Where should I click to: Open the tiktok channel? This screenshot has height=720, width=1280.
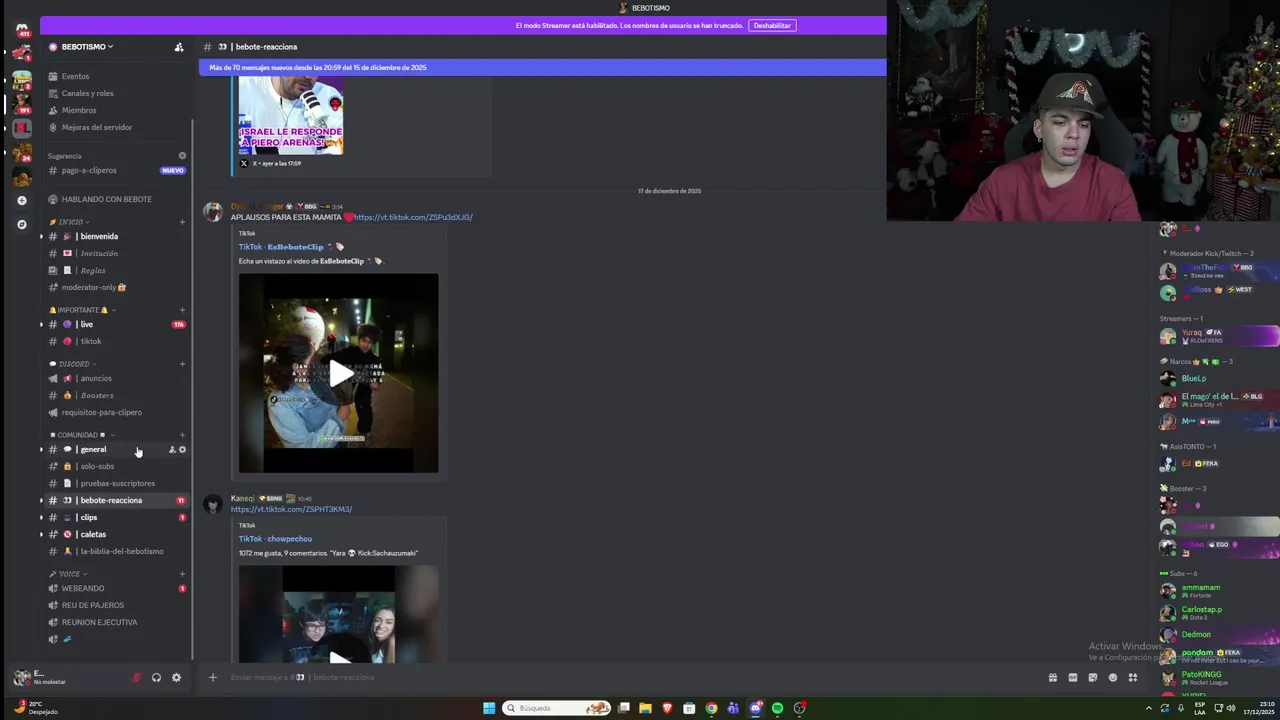(x=91, y=341)
